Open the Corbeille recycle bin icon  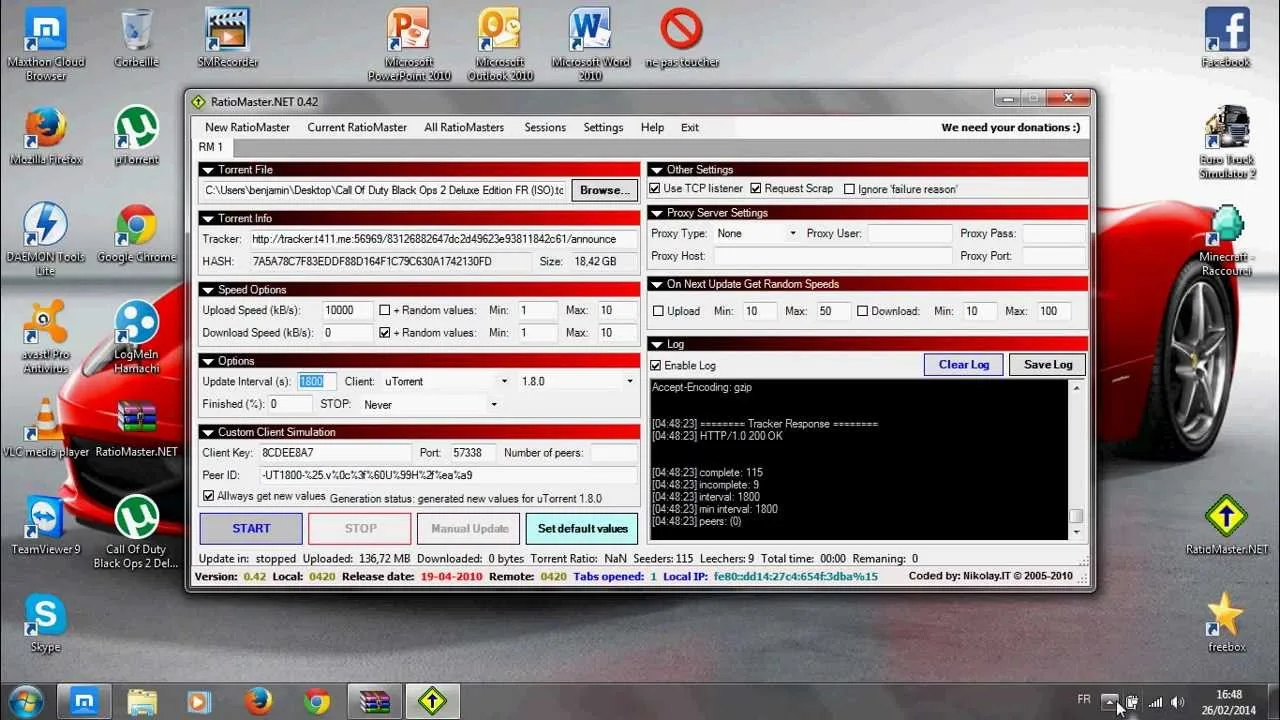point(137,40)
